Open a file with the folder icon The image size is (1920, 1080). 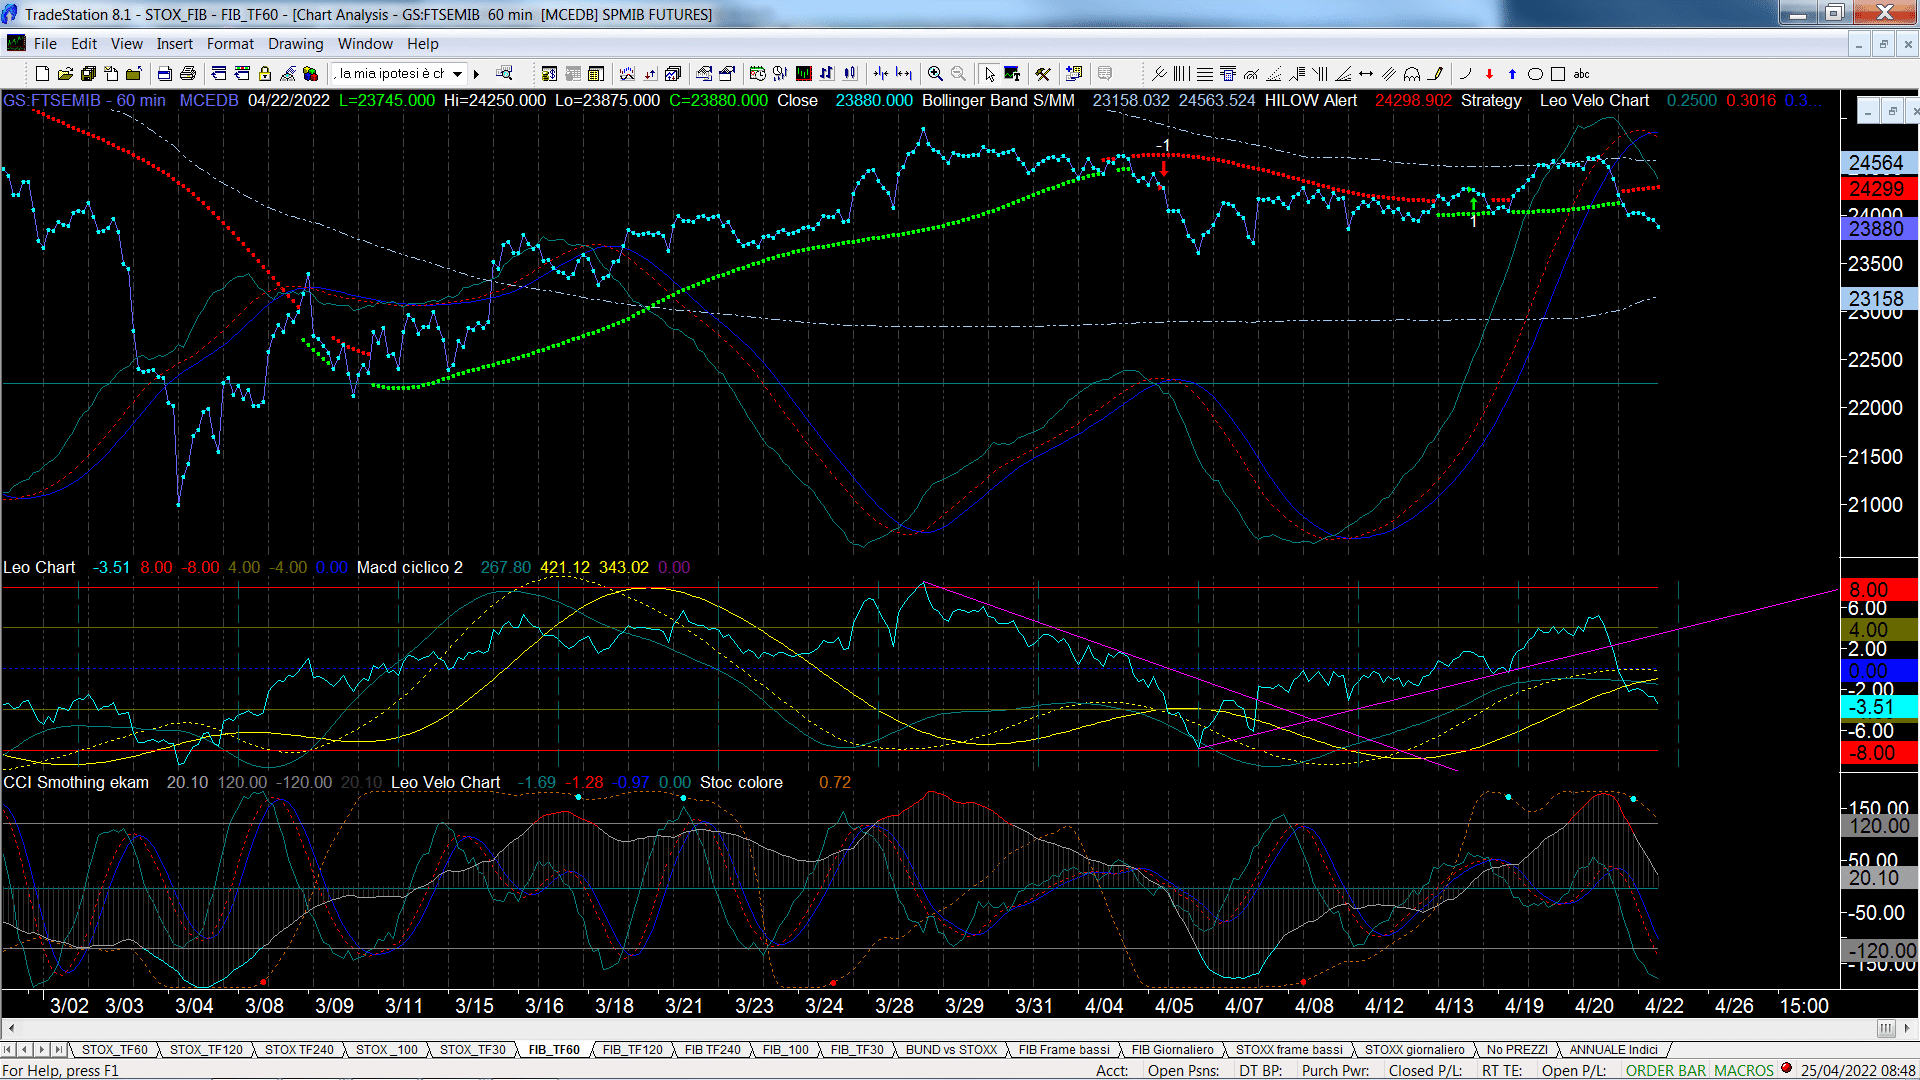(65, 74)
